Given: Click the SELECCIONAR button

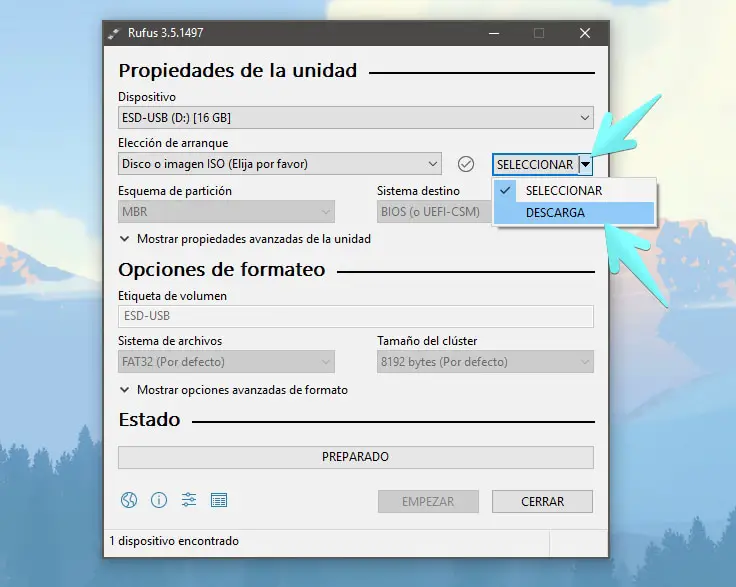Looking at the screenshot, I should 535,165.
